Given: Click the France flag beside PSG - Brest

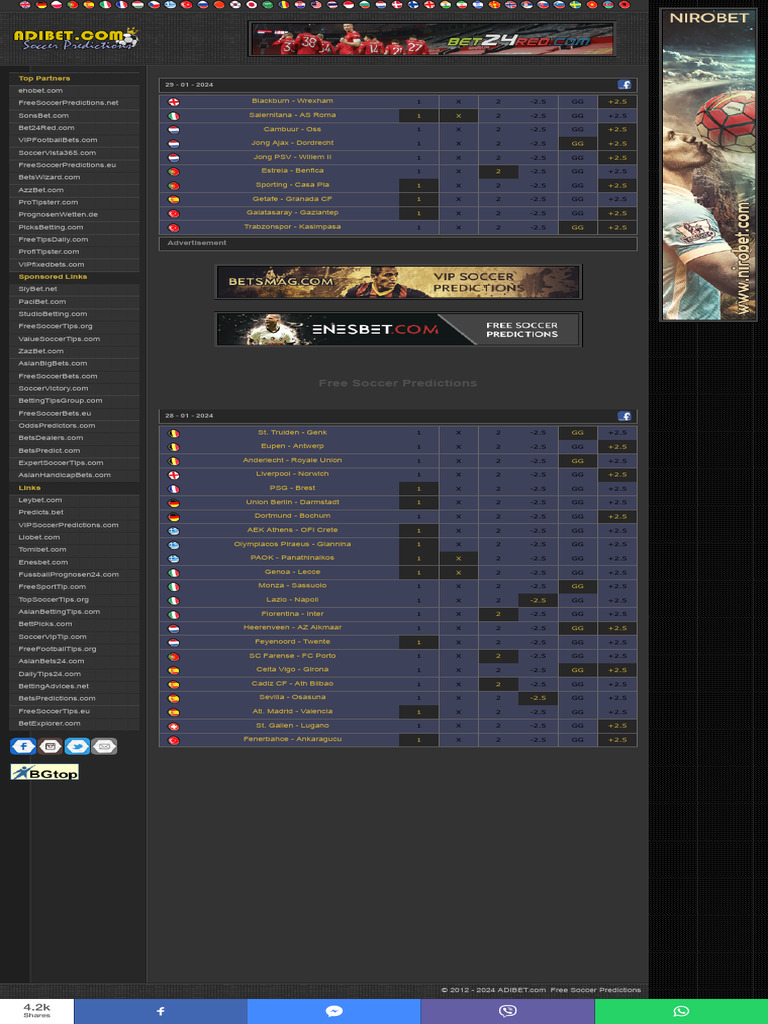Looking at the screenshot, I should pyautogui.click(x=173, y=489).
